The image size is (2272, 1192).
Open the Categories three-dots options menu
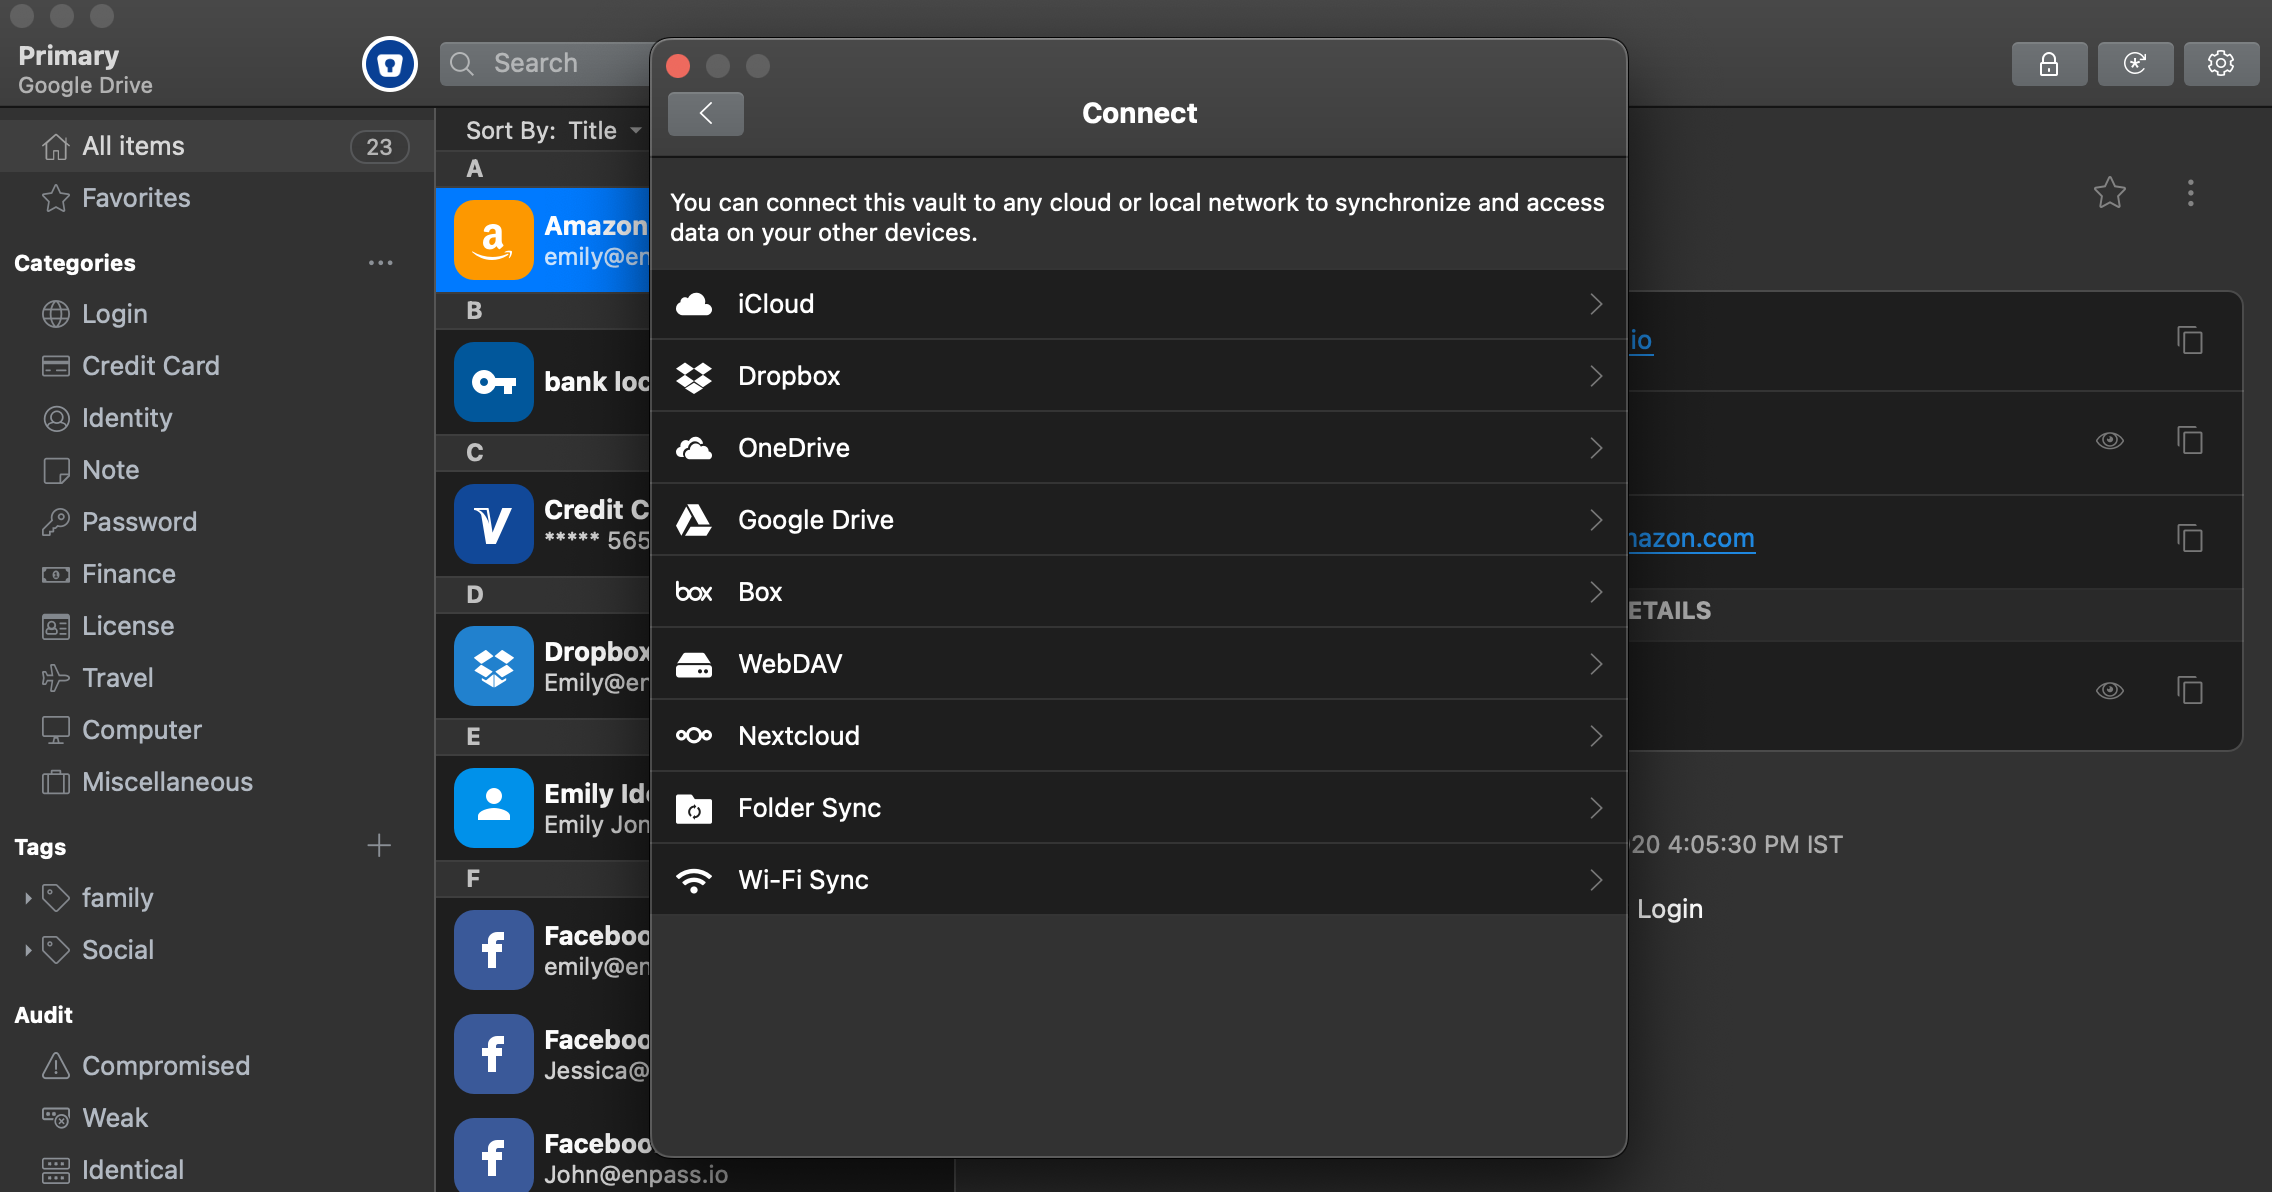point(380,263)
